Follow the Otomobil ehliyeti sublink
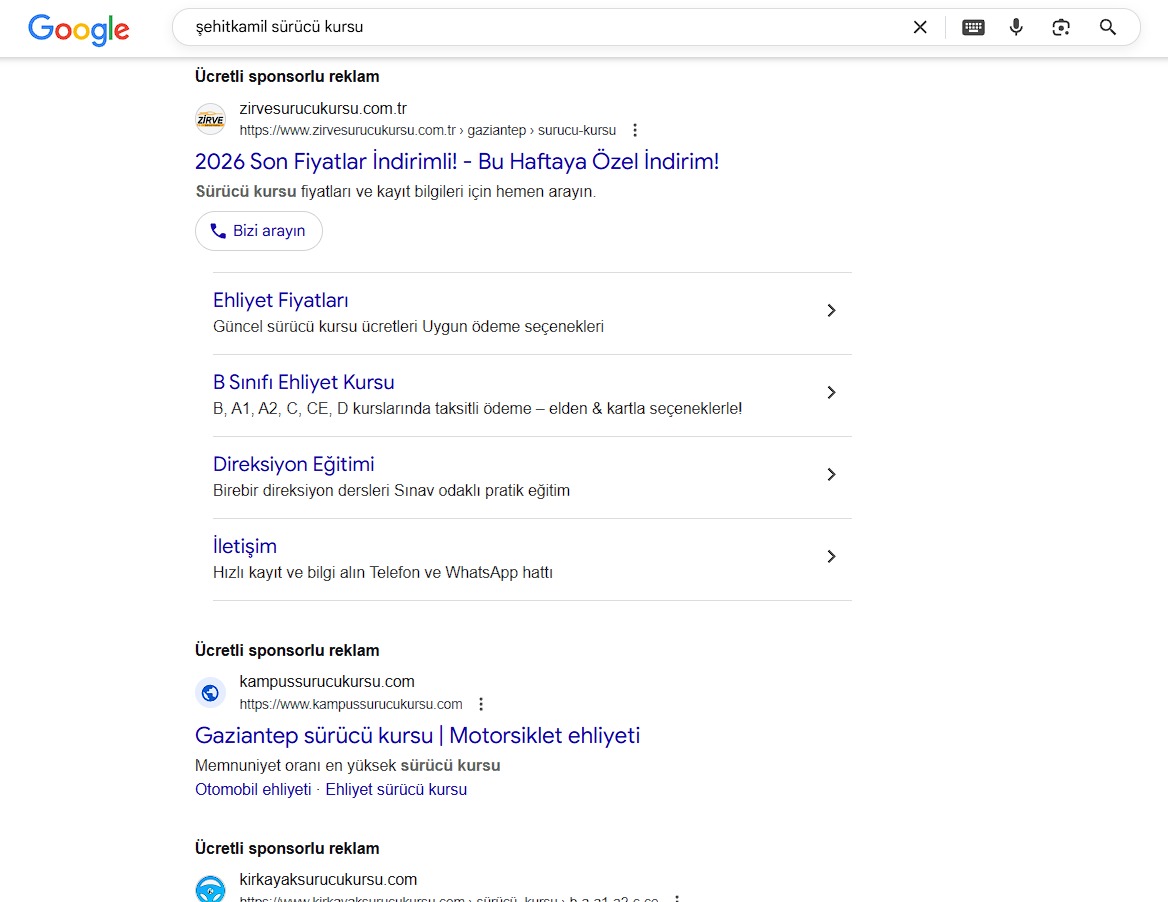The height and width of the screenshot is (902, 1168). 253,789
